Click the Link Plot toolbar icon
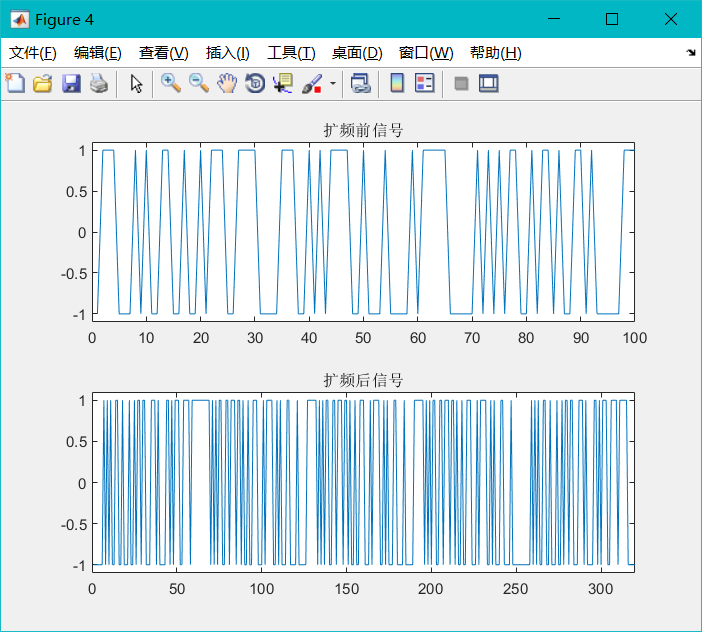 click(x=360, y=83)
